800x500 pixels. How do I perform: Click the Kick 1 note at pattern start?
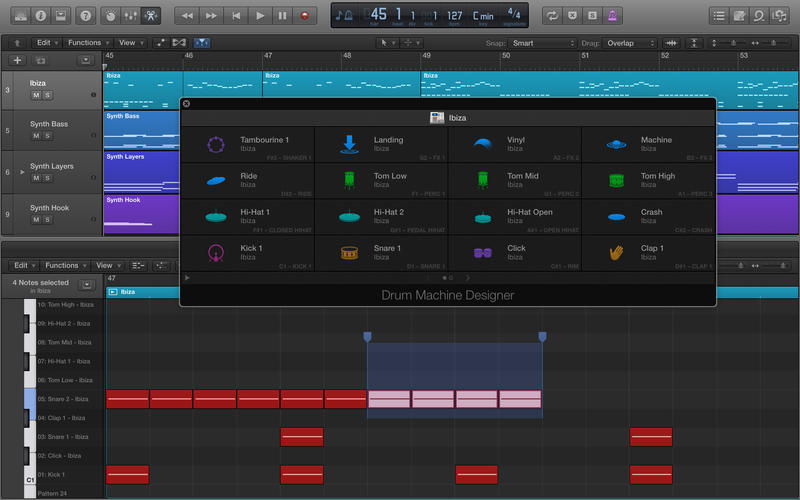(x=127, y=474)
